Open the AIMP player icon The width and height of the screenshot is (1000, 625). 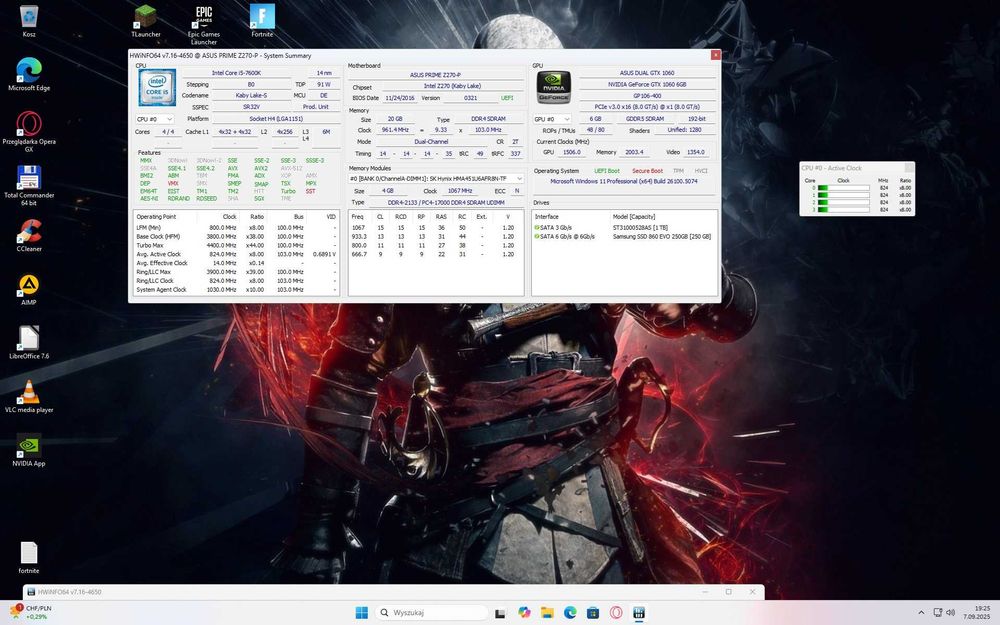click(29, 288)
